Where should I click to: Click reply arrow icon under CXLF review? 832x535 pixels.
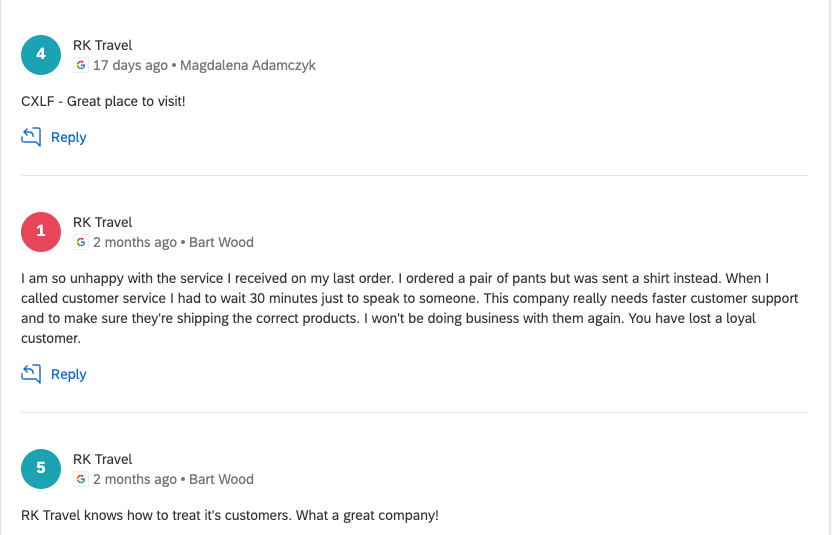[x=32, y=137]
